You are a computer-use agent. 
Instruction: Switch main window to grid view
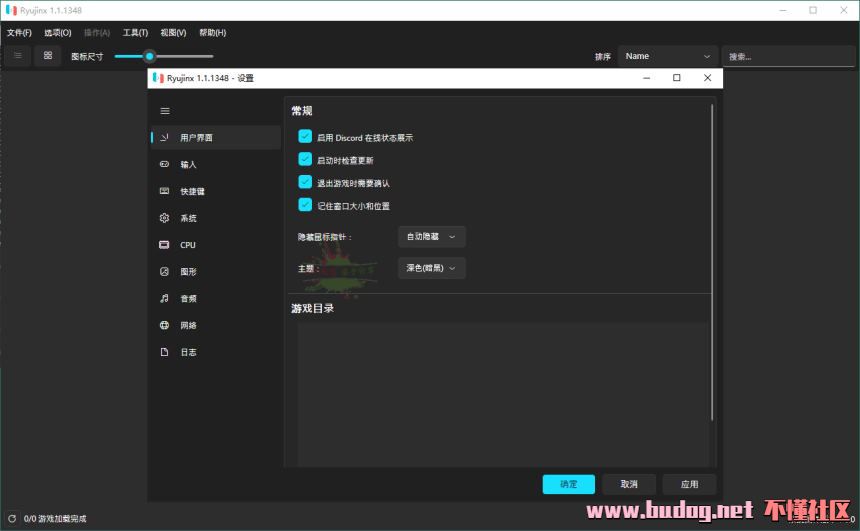(48, 55)
